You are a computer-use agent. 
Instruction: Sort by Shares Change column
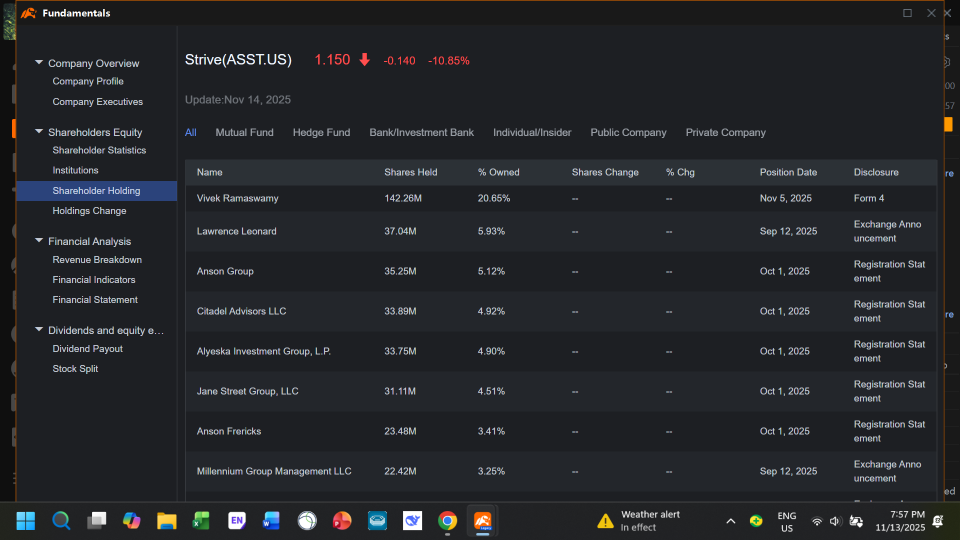point(605,173)
